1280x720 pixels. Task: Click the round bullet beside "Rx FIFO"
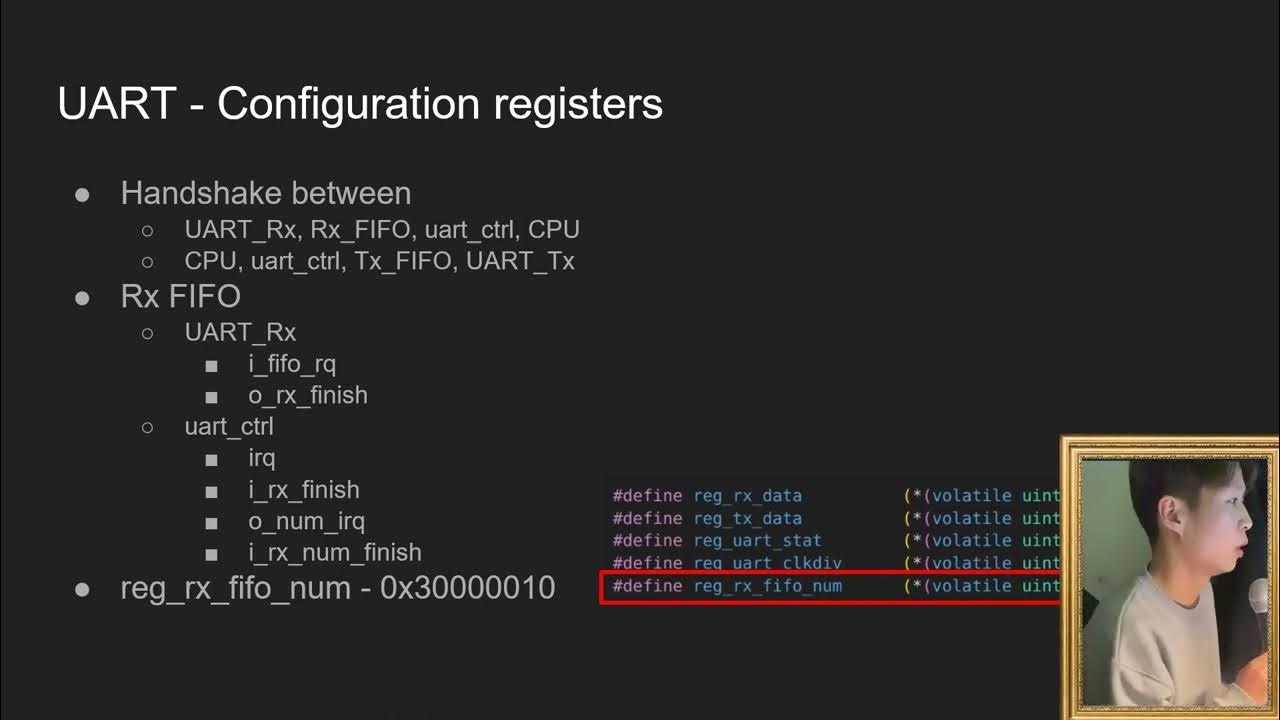point(83,297)
